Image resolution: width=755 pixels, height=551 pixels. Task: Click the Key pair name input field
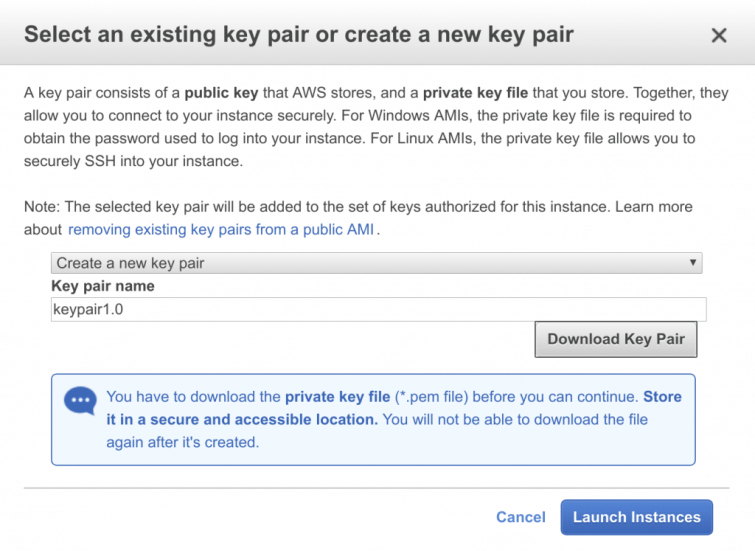click(x=378, y=309)
